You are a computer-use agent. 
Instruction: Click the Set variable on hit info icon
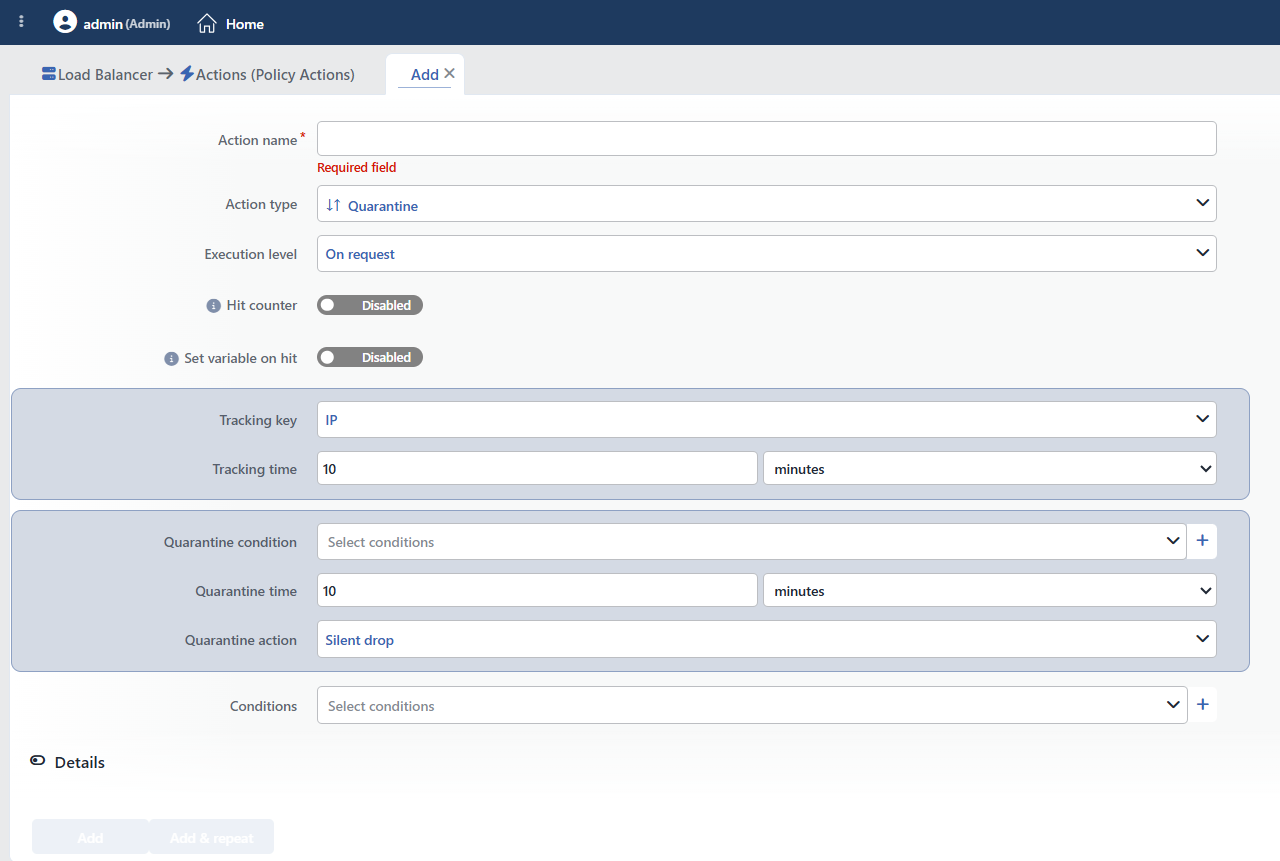[171, 358]
